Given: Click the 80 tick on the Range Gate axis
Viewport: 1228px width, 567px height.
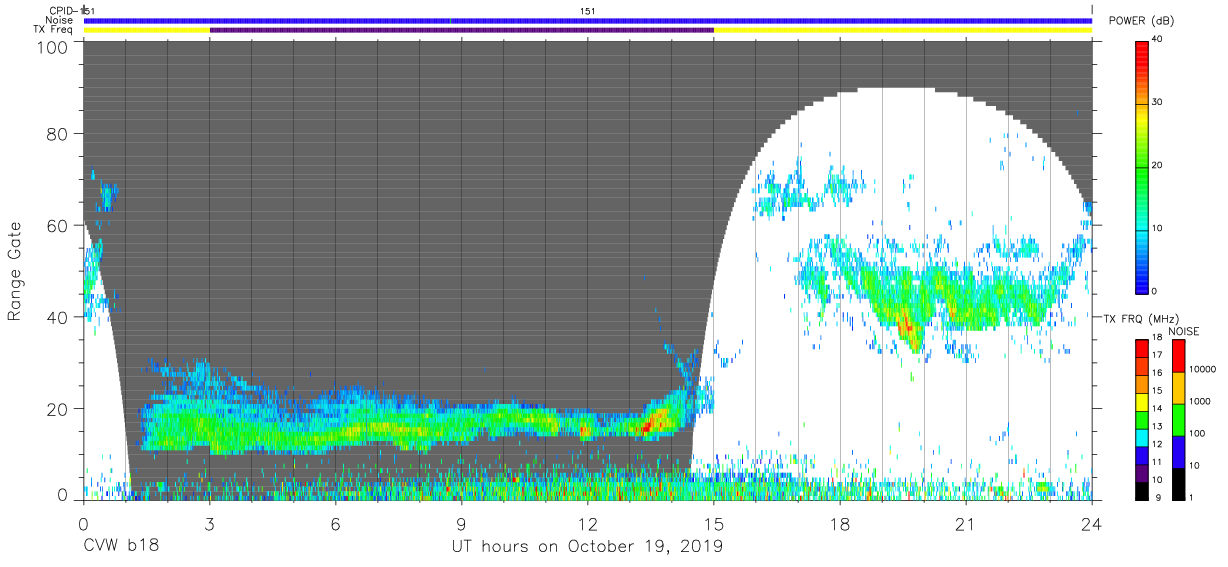Looking at the screenshot, I should pyautogui.click(x=57, y=134).
